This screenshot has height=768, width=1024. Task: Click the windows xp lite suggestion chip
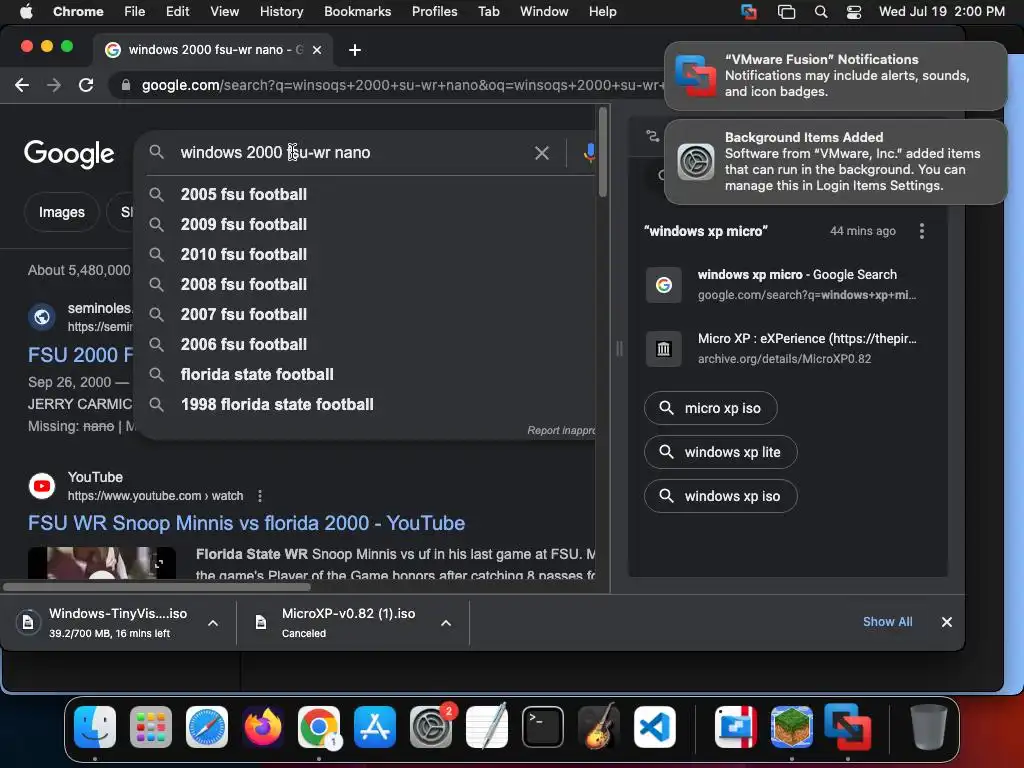[x=720, y=452]
